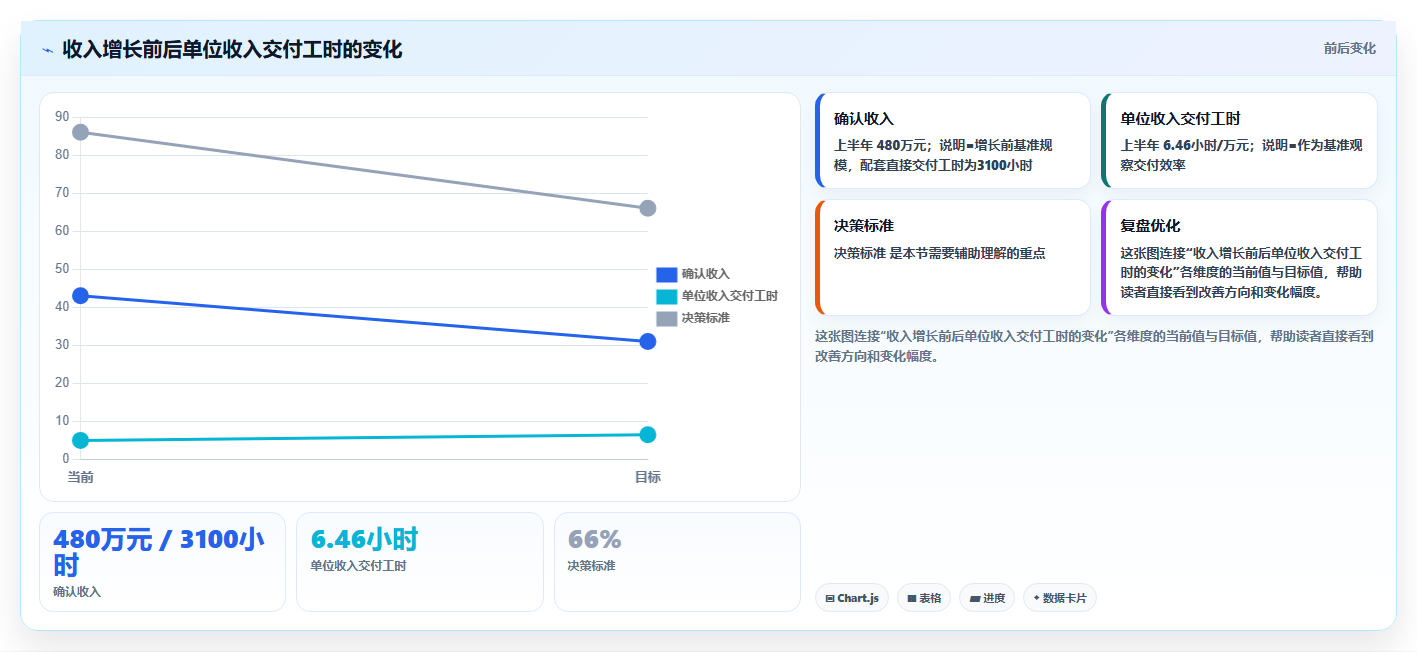The height and width of the screenshot is (652, 1417).
Task: Click 决策标准 是本节需要辅助理解的重点 text
Action: coord(939,254)
